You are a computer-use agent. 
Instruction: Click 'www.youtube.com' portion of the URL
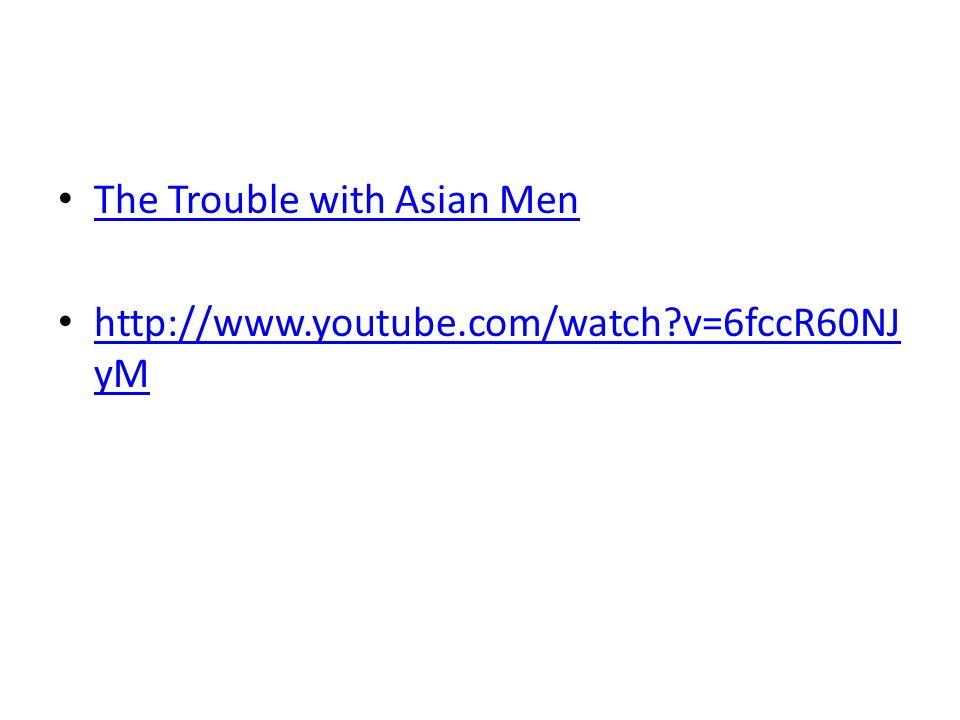pyautogui.click(x=377, y=324)
